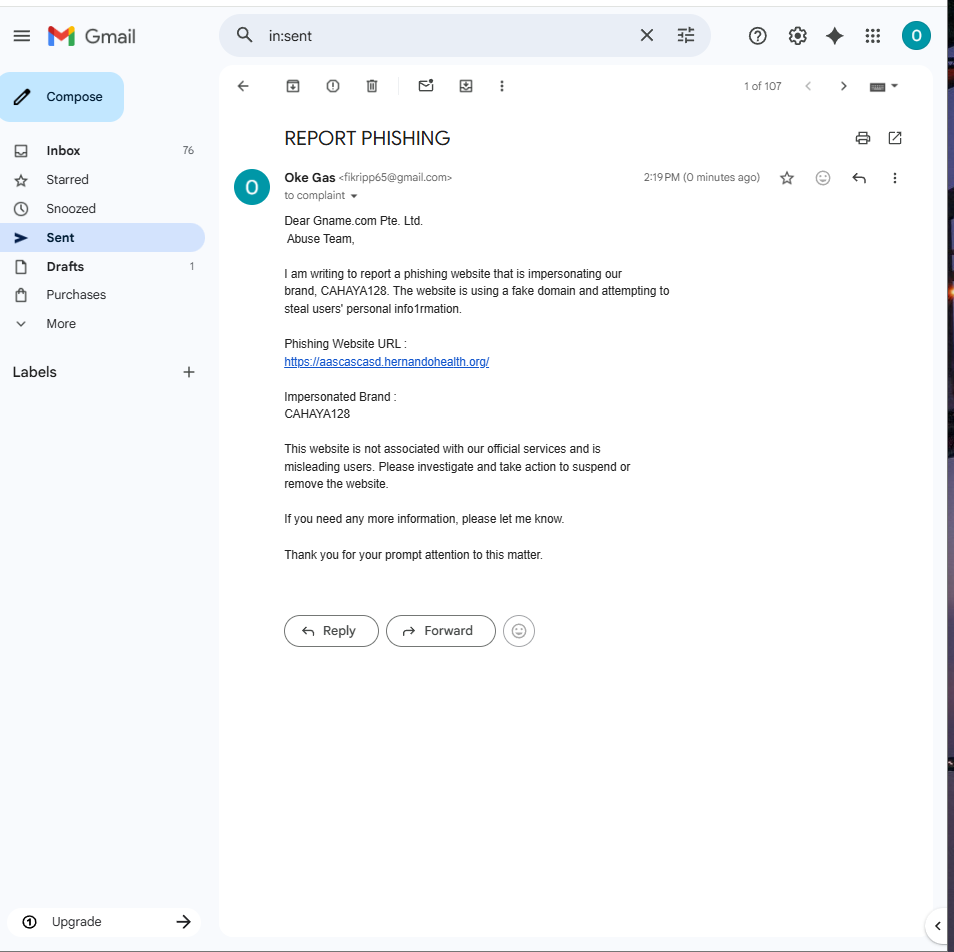This screenshot has height=952, width=954.
Task: Click sender avatar for Oke Gas
Action: click(x=252, y=187)
